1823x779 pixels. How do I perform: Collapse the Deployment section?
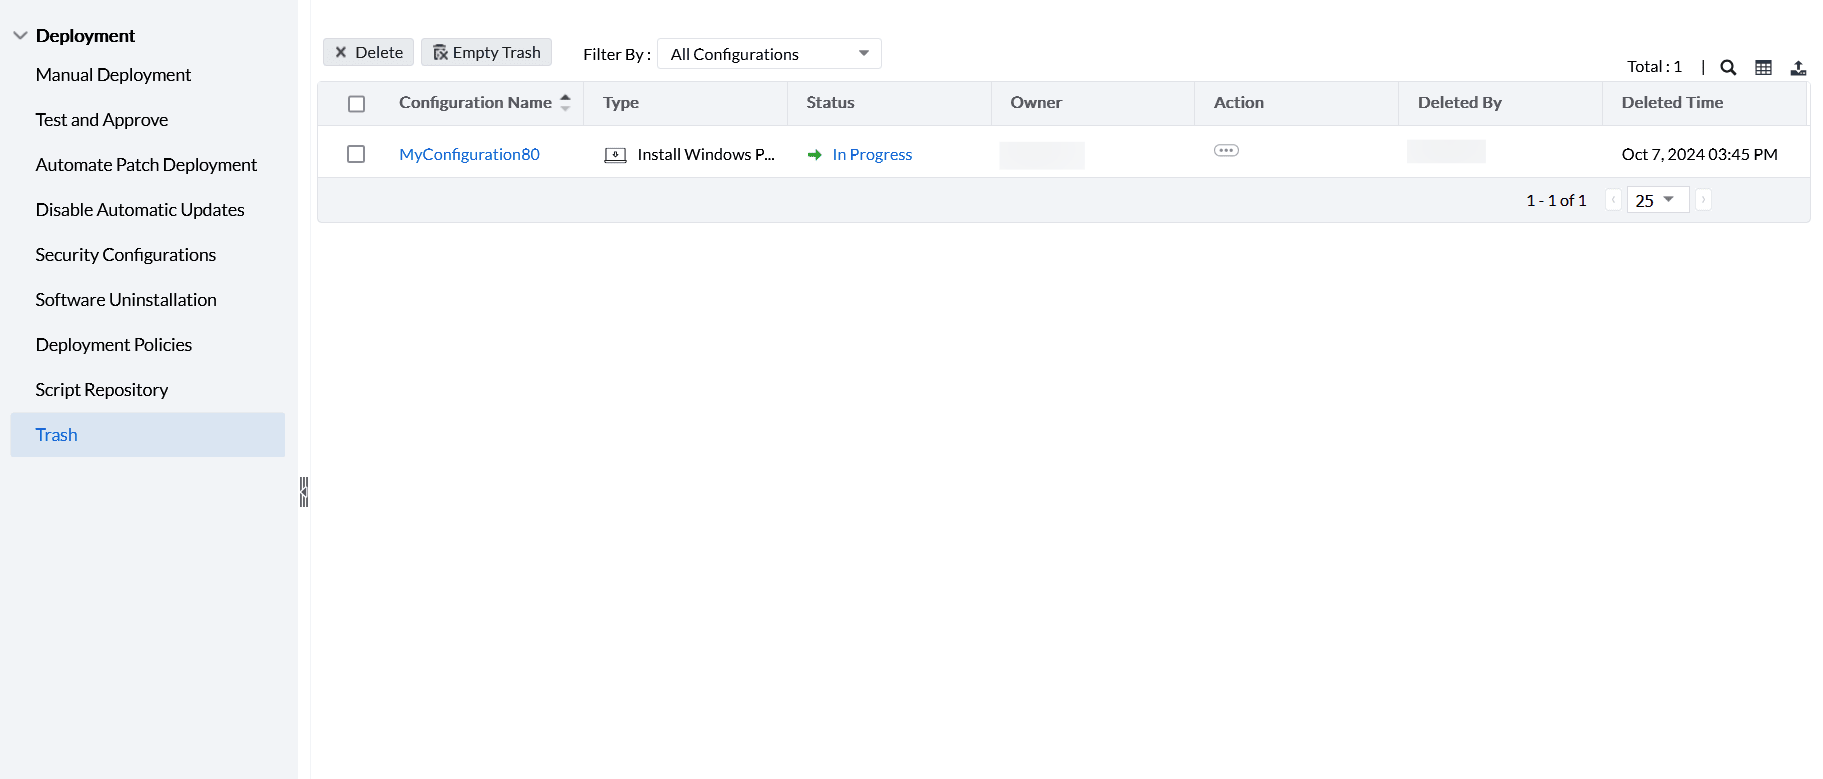pos(20,36)
